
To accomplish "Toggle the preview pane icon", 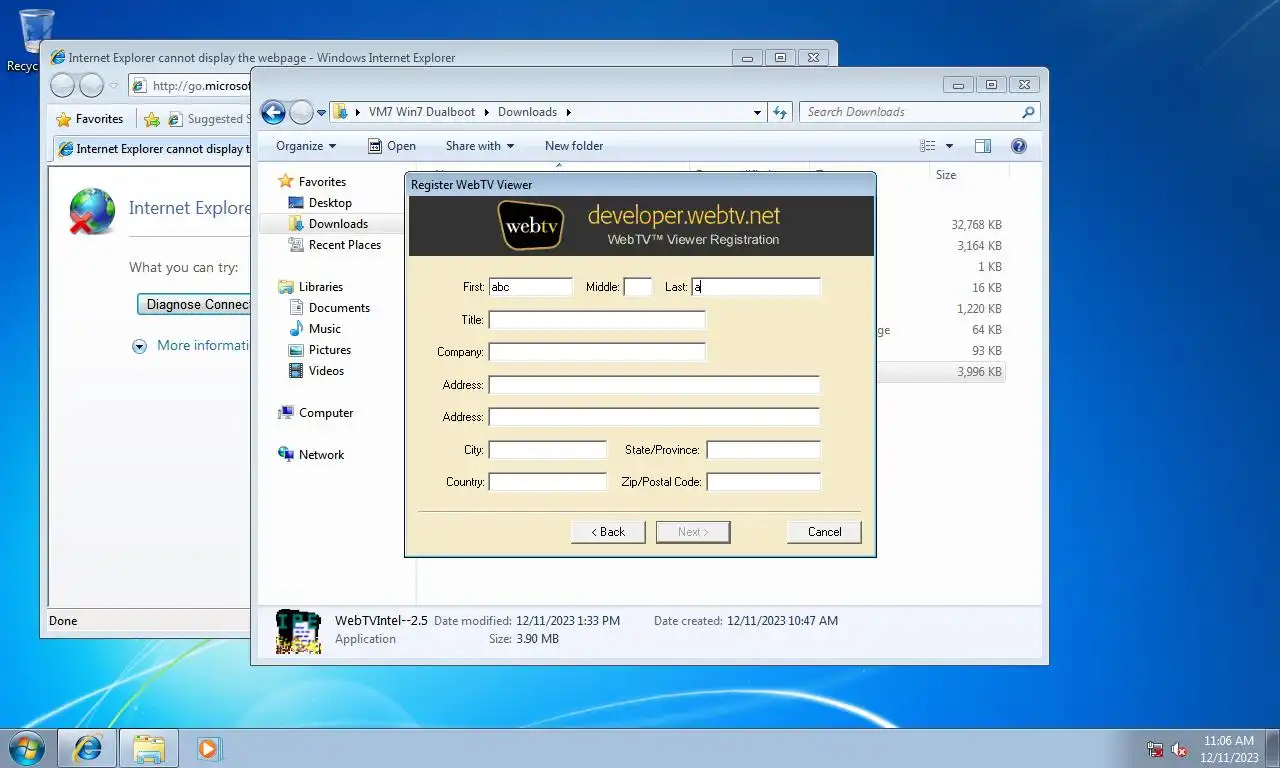I will point(983,146).
